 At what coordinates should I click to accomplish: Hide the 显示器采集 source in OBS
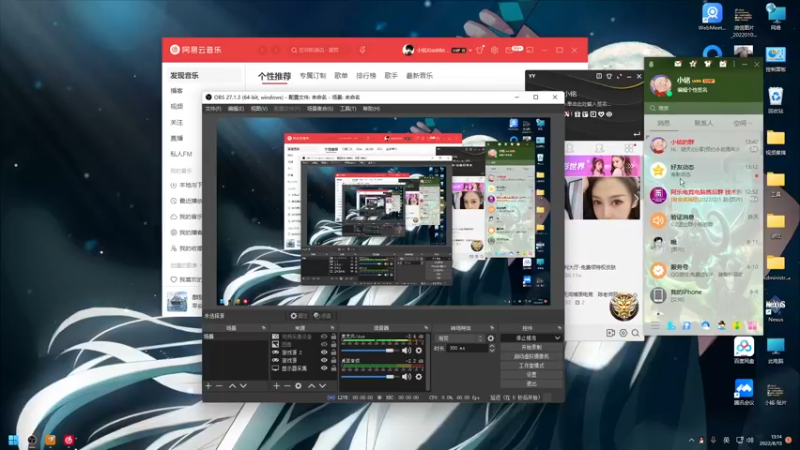pyautogui.click(x=324, y=368)
